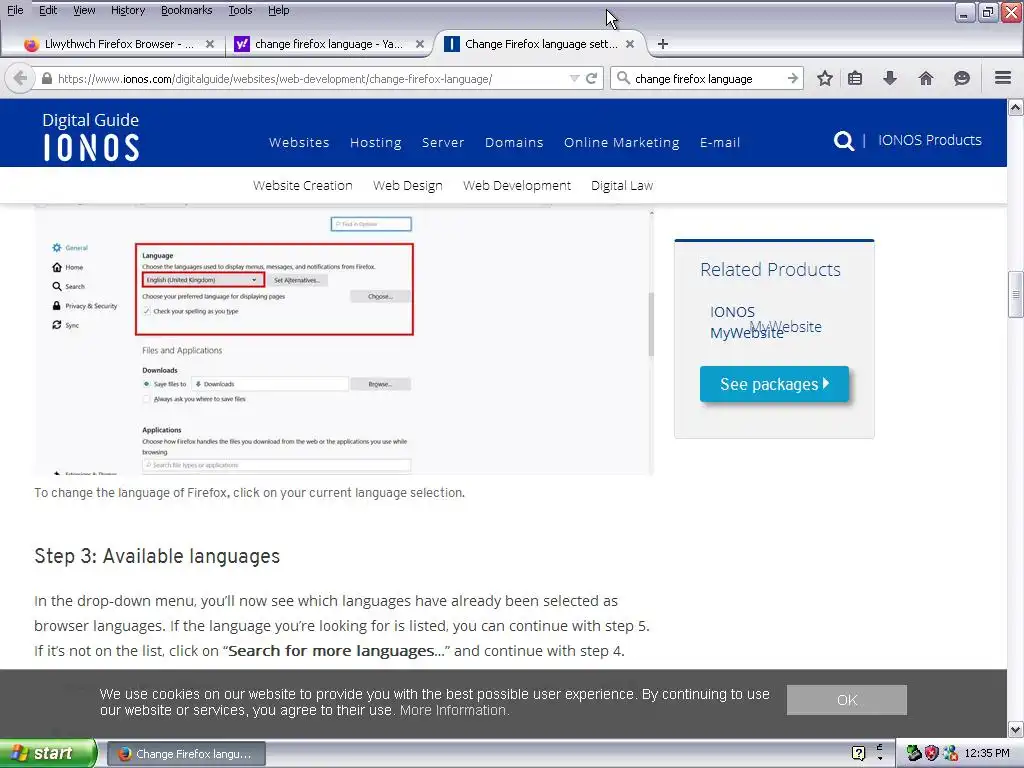The image size is (1024, 768).
Task: Reload the page with the refresh icon
Action: (x=592, y=78)
